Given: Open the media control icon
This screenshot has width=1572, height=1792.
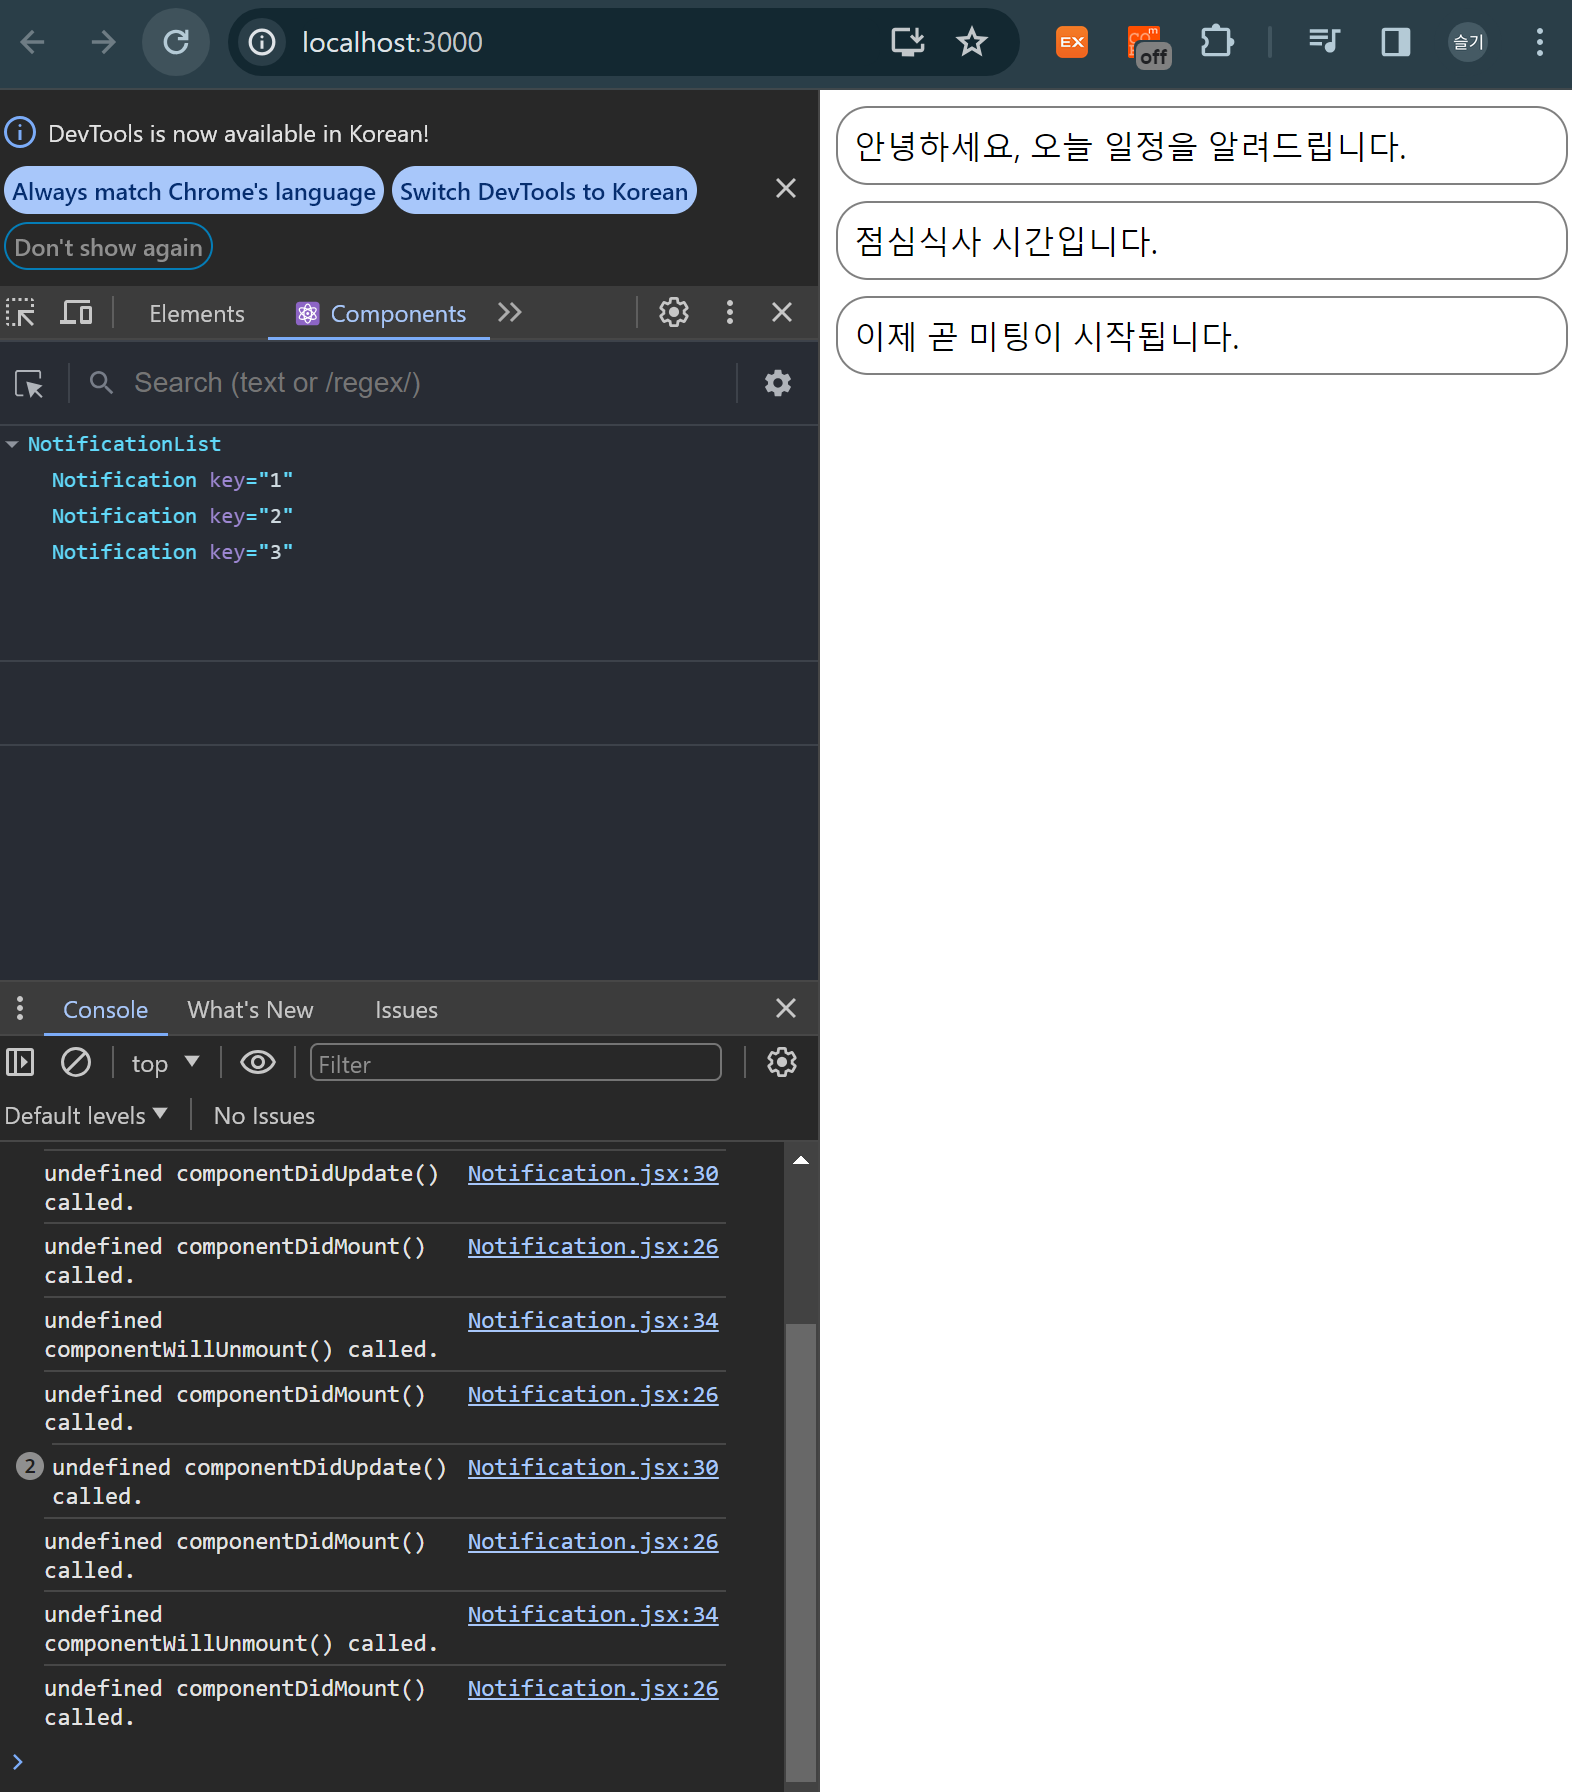Looking at the screenshot, I should tap(1324, 42).
